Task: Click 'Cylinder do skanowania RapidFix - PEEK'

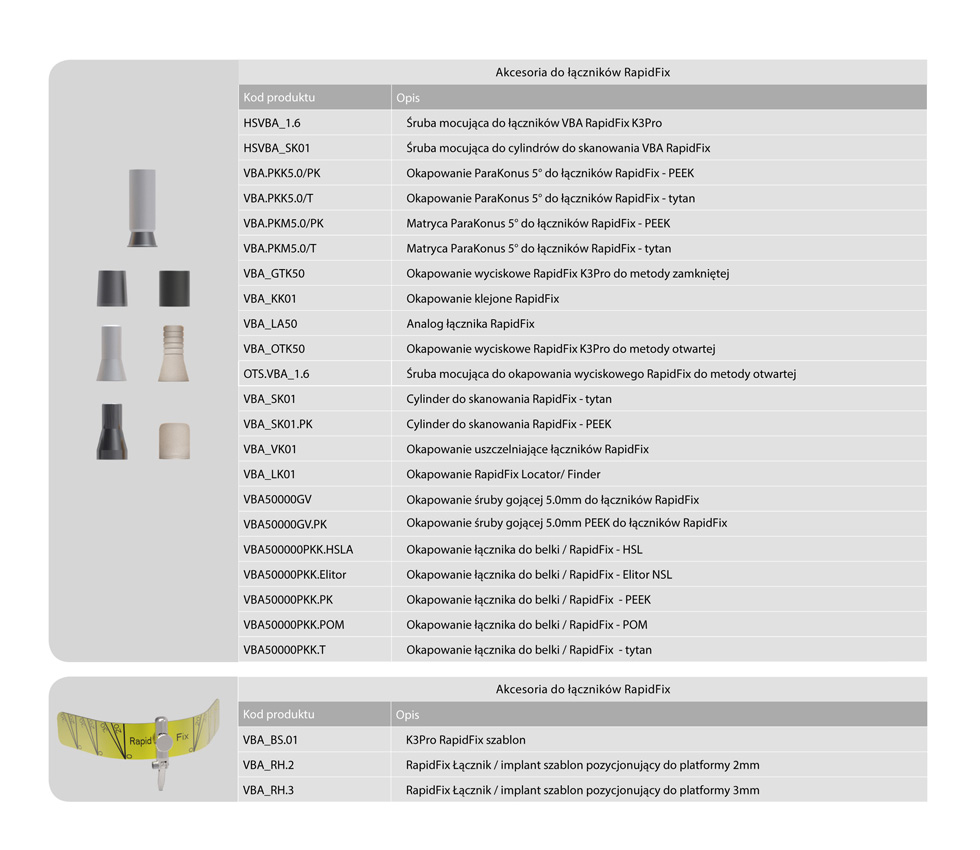Action: (x=509, y=424)
